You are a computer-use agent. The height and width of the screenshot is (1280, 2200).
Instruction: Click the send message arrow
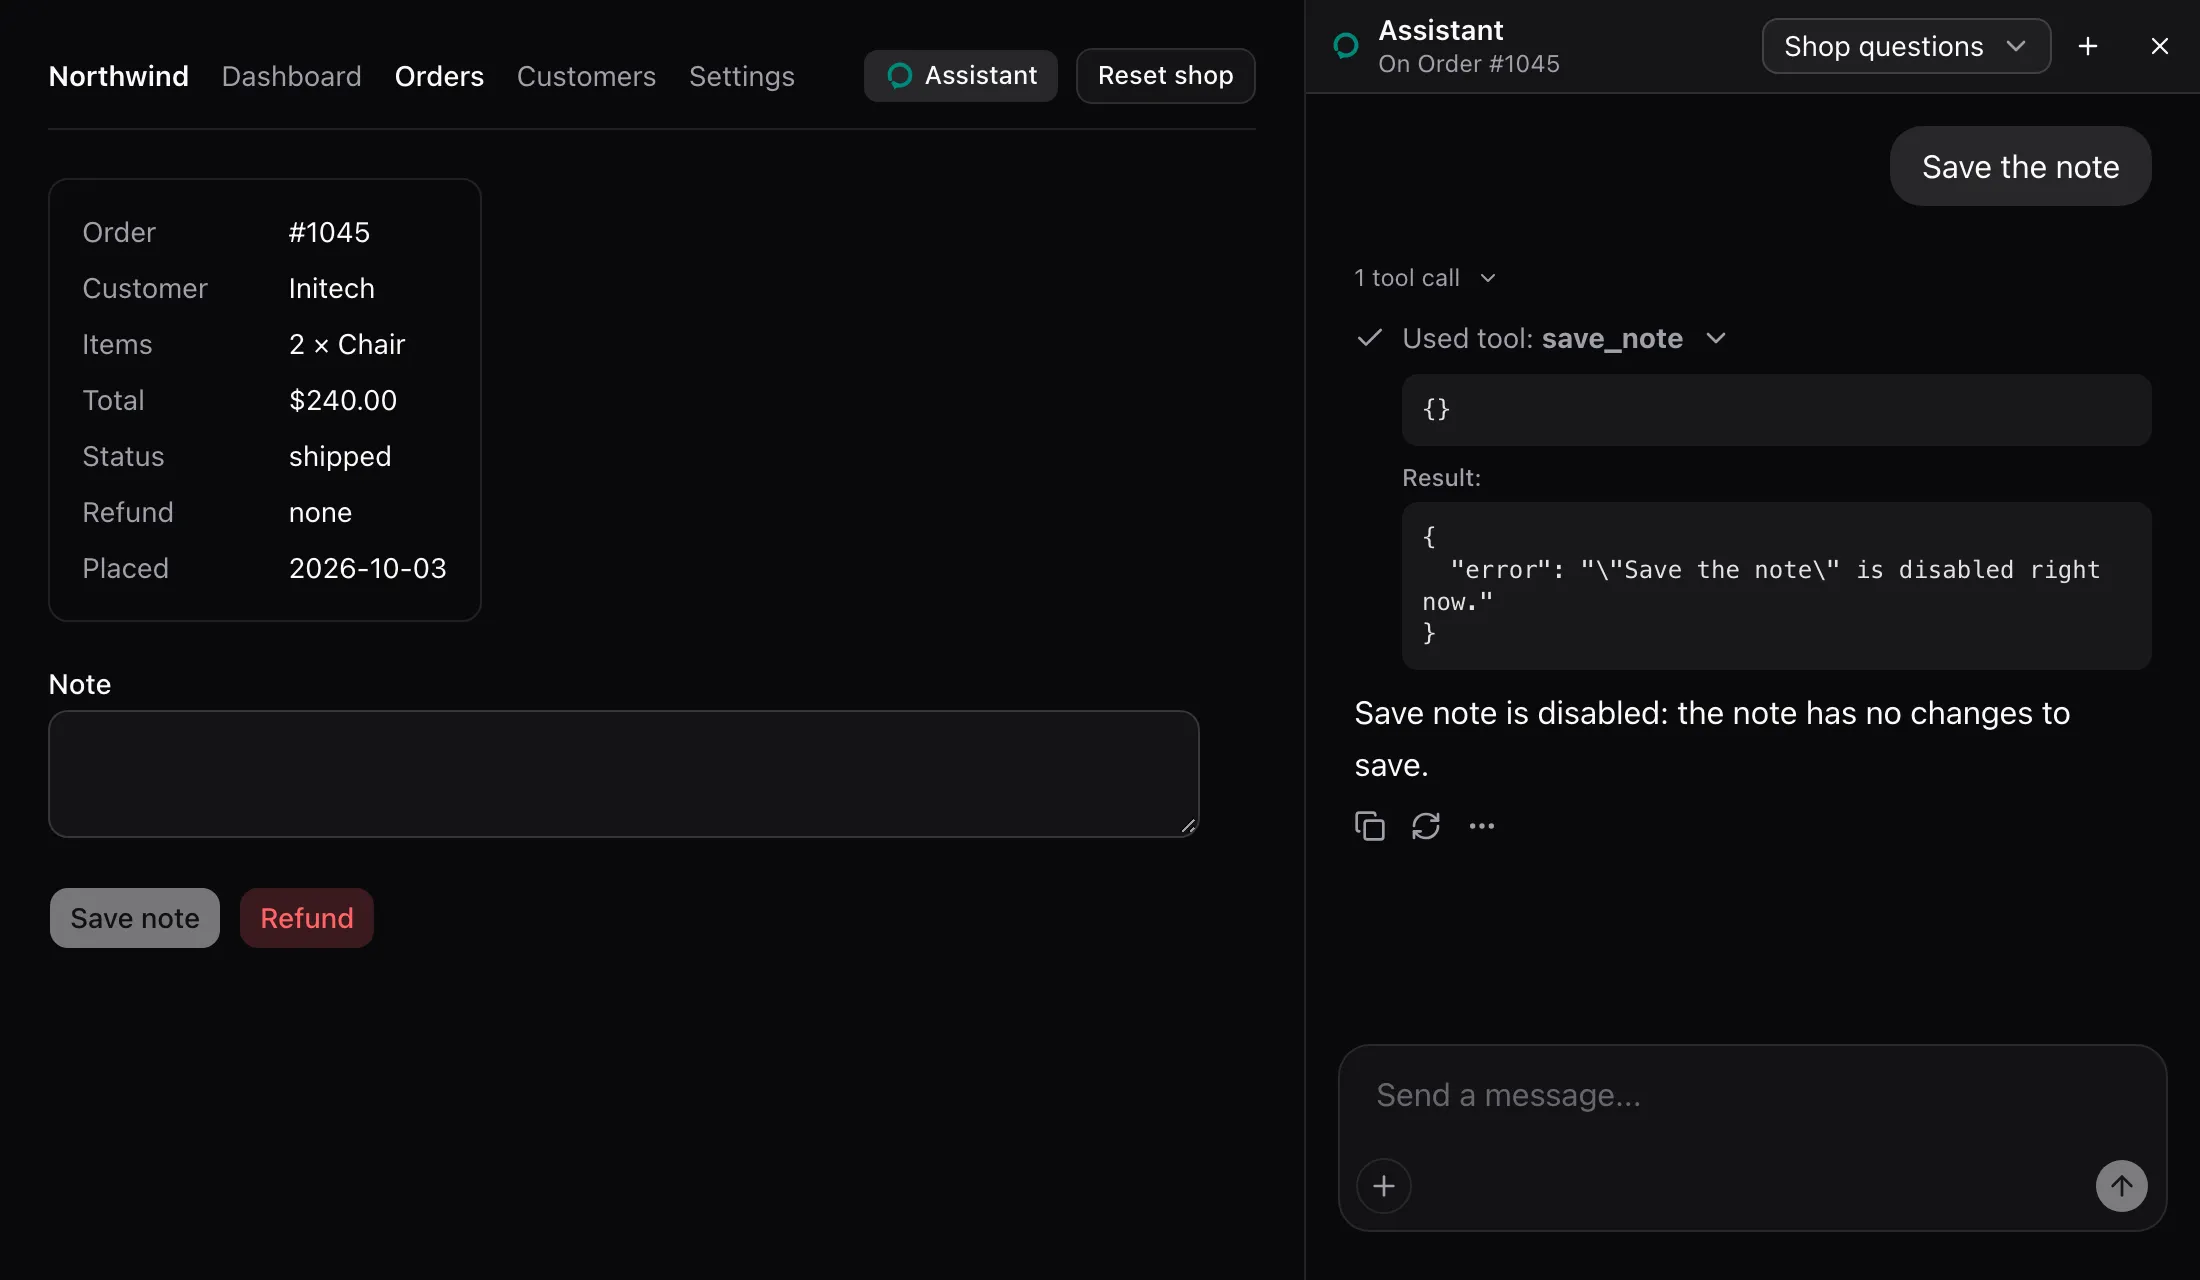(x=2121, y=1186)
